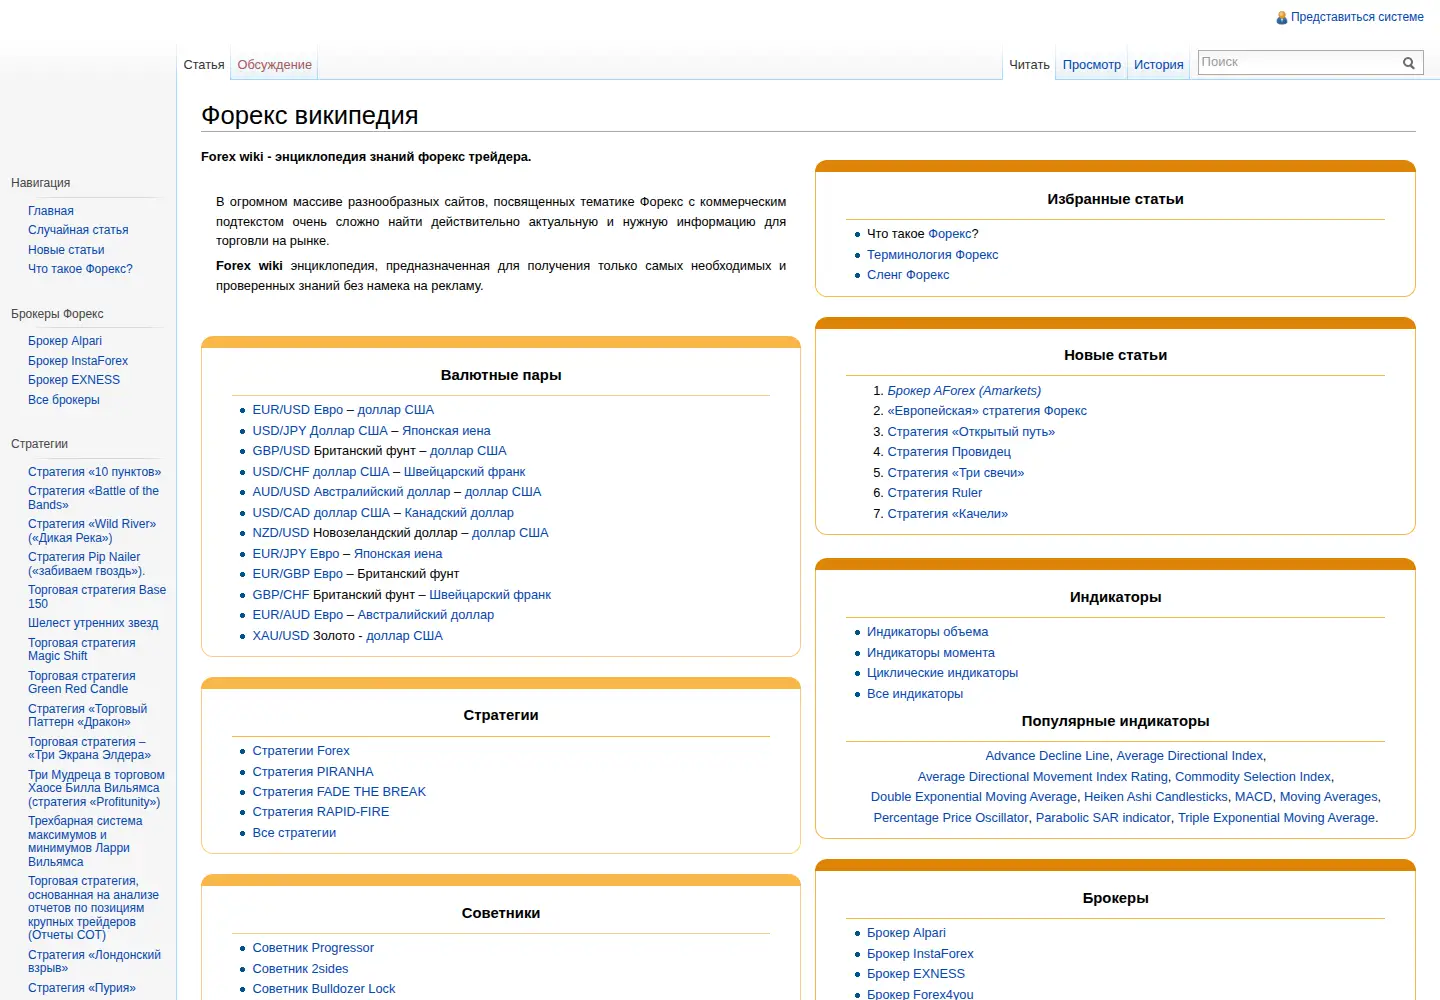Open Советник Progressor link
Screen dimensions: 1440x1000
pos(313,948)
